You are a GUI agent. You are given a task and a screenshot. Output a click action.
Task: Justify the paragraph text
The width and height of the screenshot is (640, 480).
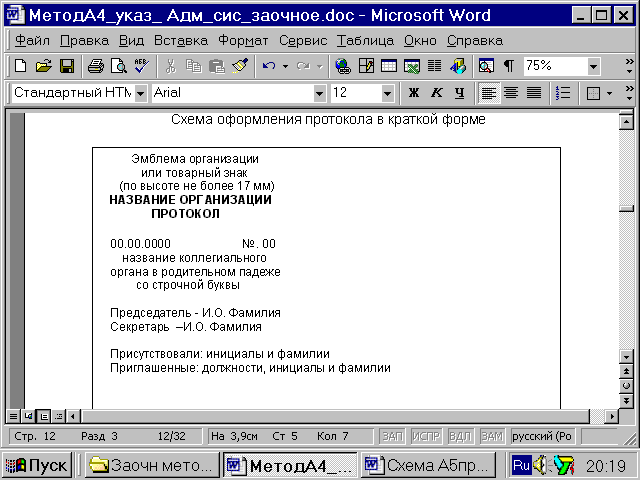534,93
